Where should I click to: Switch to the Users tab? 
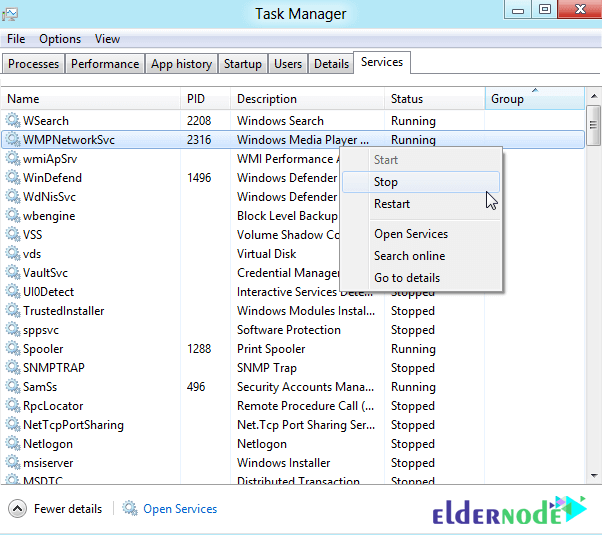coord(288,63)
